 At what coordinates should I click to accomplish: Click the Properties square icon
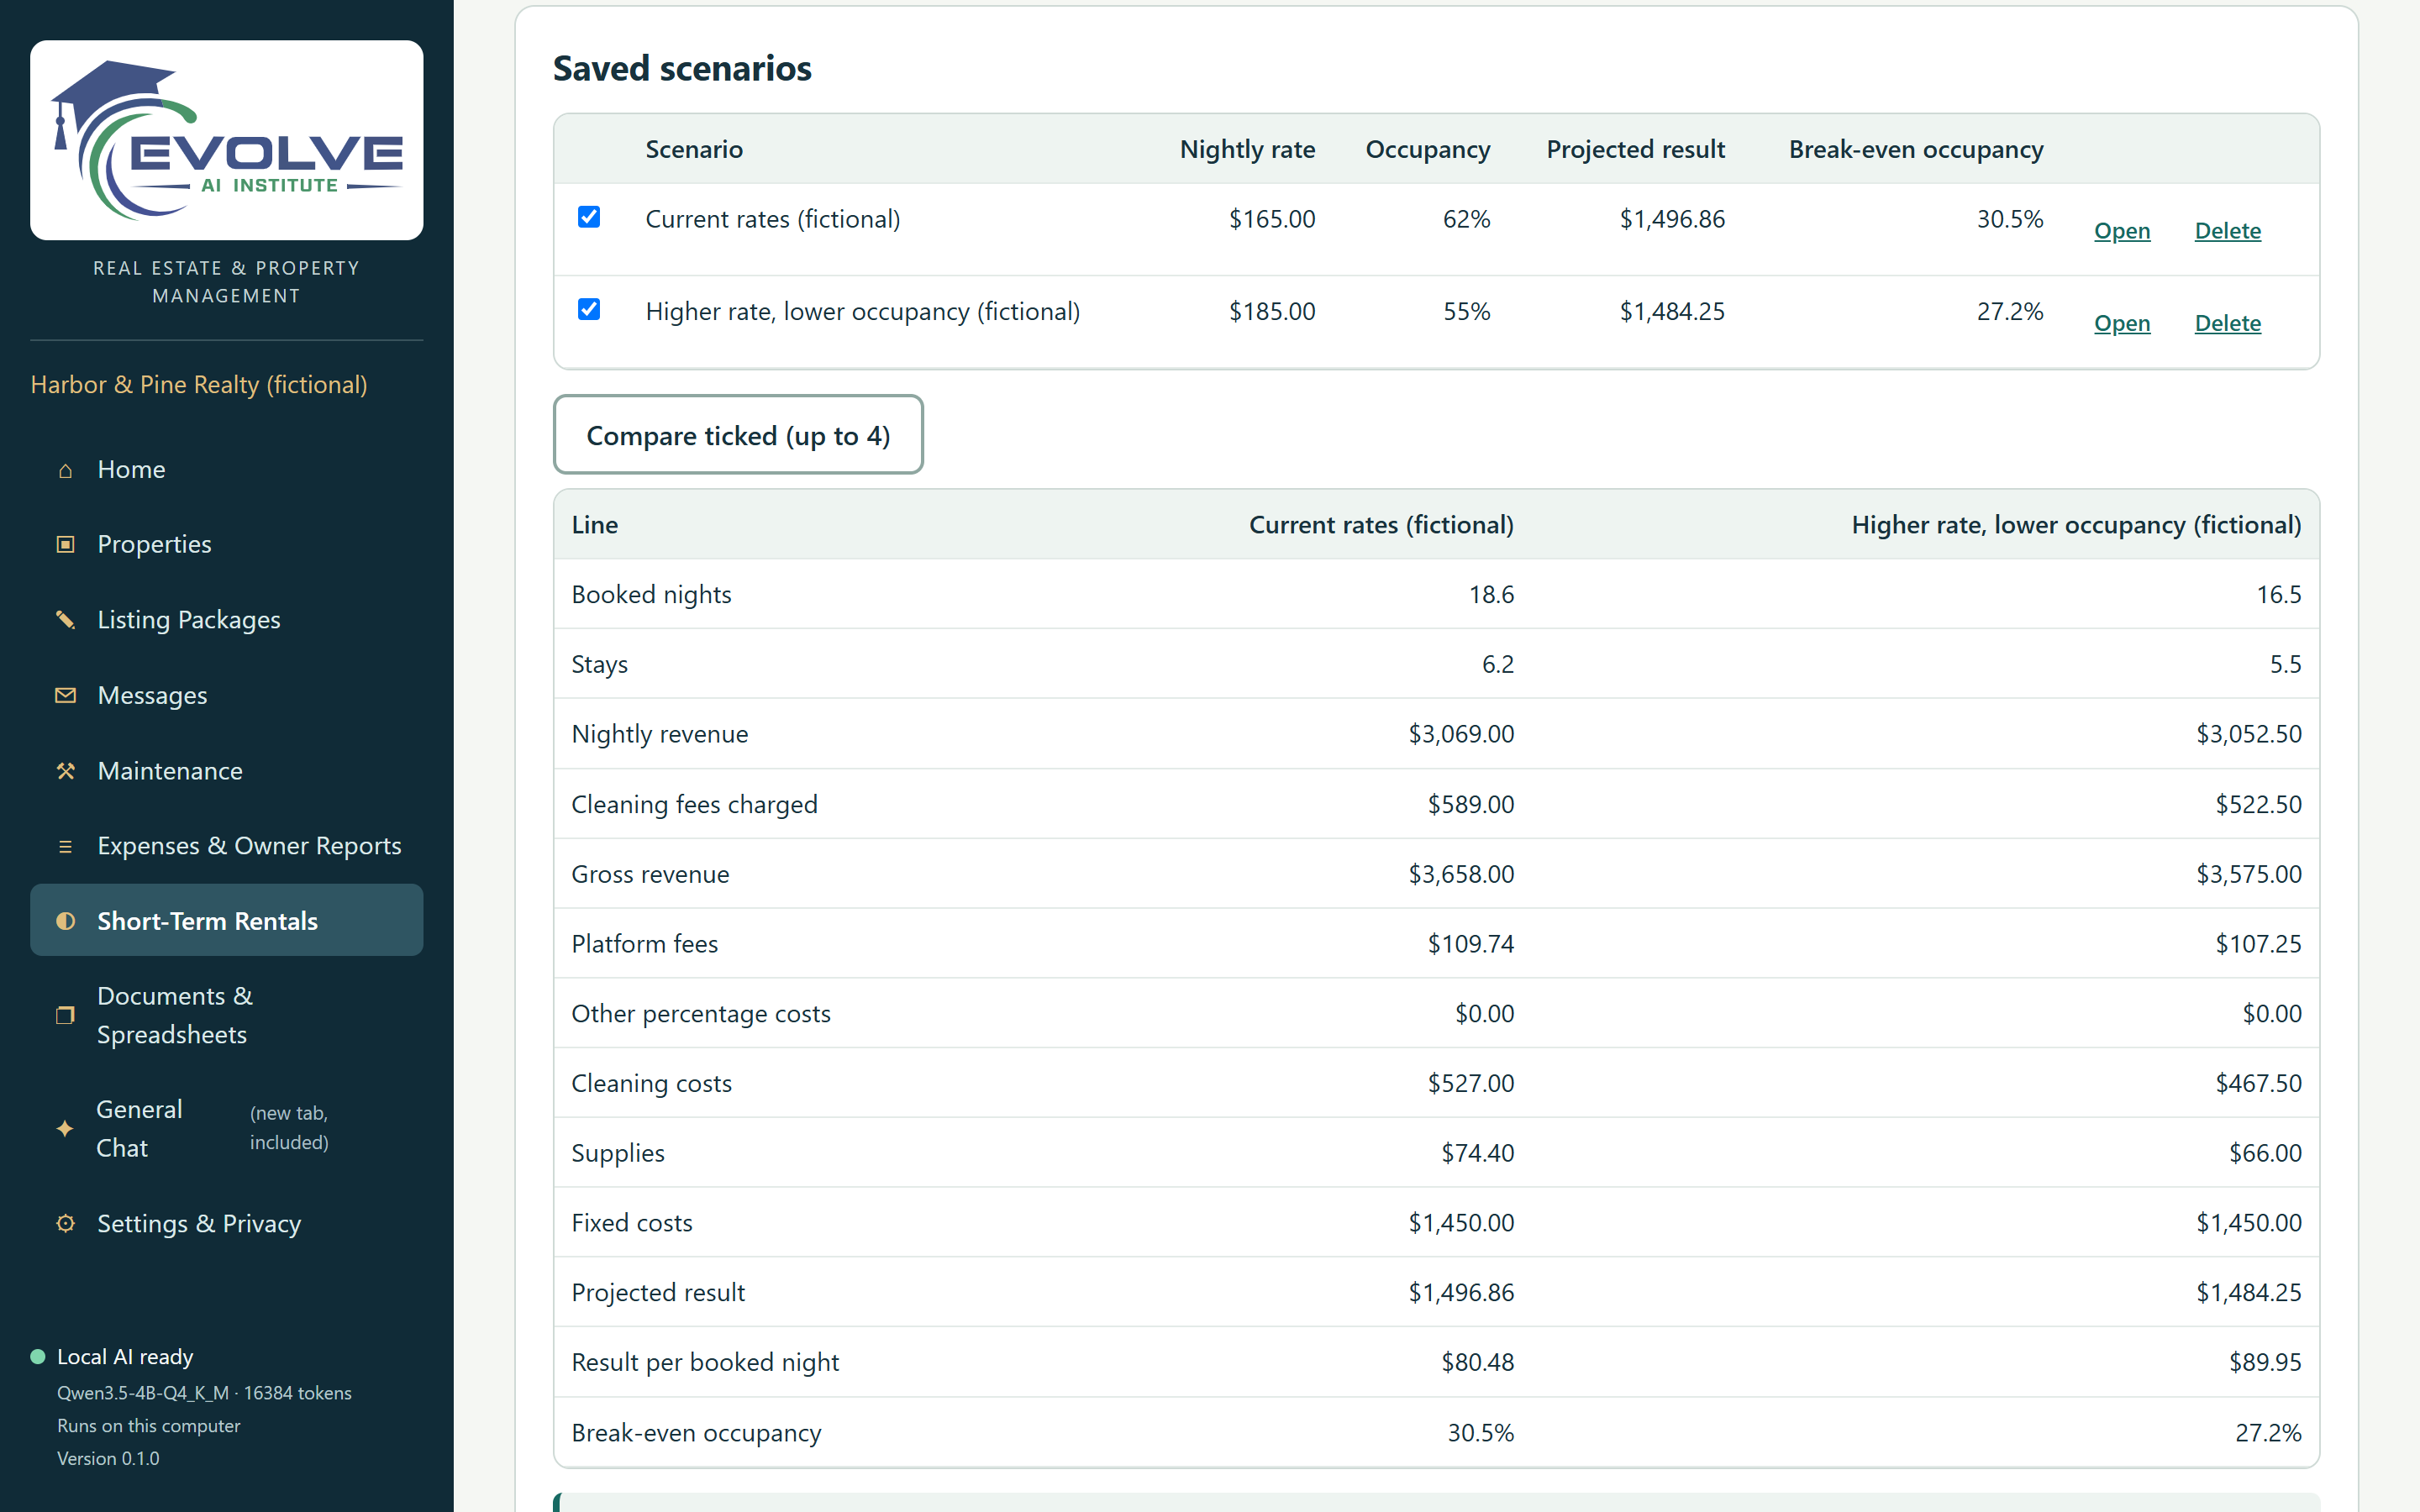[x=65, y=545]
